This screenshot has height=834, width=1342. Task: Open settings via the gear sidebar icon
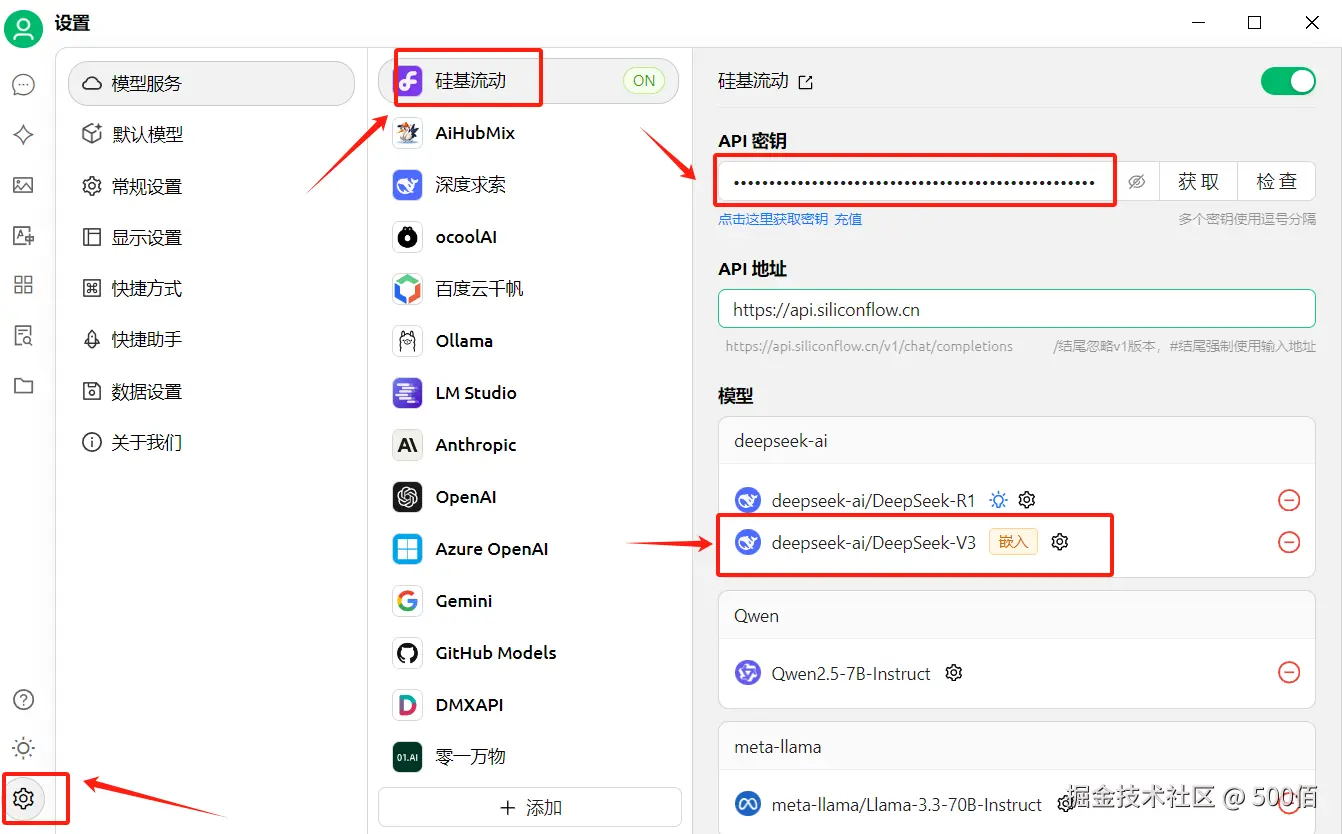coord(24,798)
